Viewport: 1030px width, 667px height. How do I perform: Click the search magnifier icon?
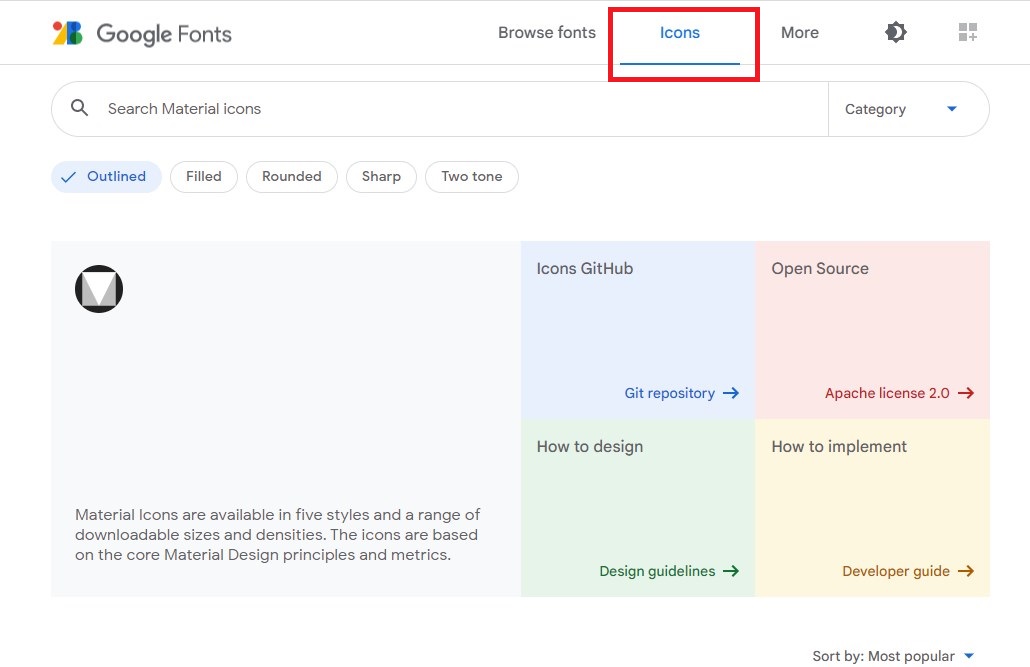coord(79,108)
